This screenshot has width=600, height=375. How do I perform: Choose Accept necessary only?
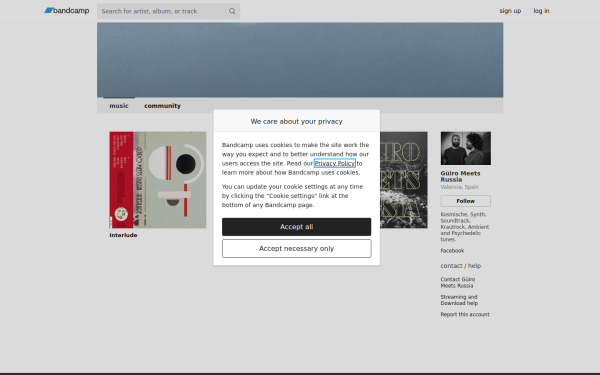point(297,248)
